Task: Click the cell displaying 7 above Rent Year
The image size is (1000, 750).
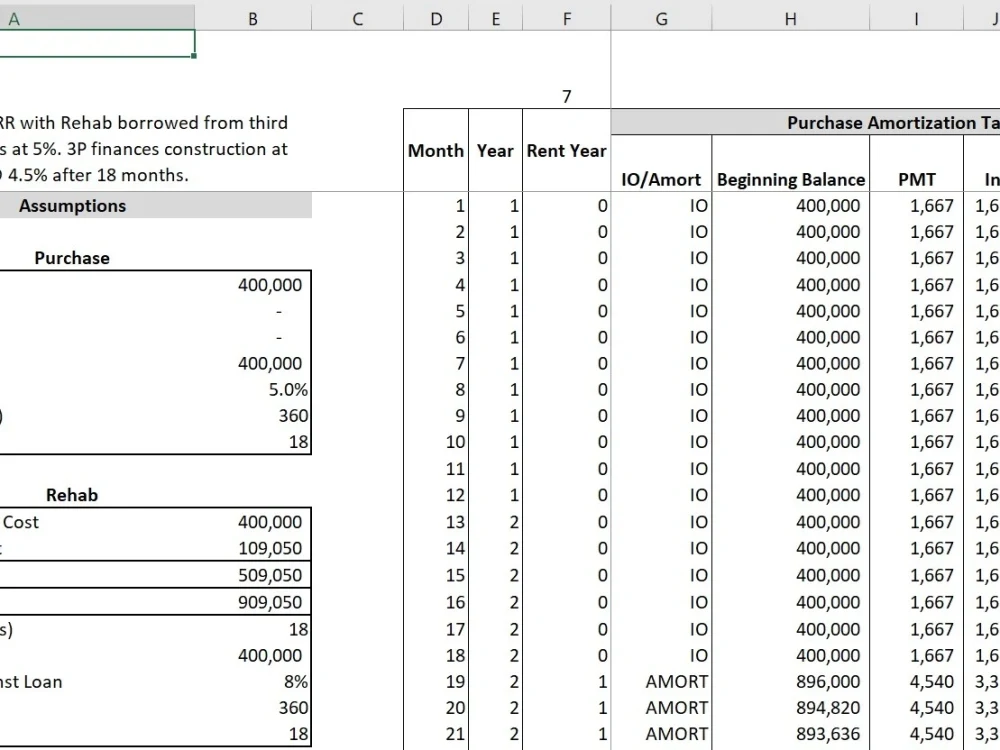Action: click(x=566, y=96)
